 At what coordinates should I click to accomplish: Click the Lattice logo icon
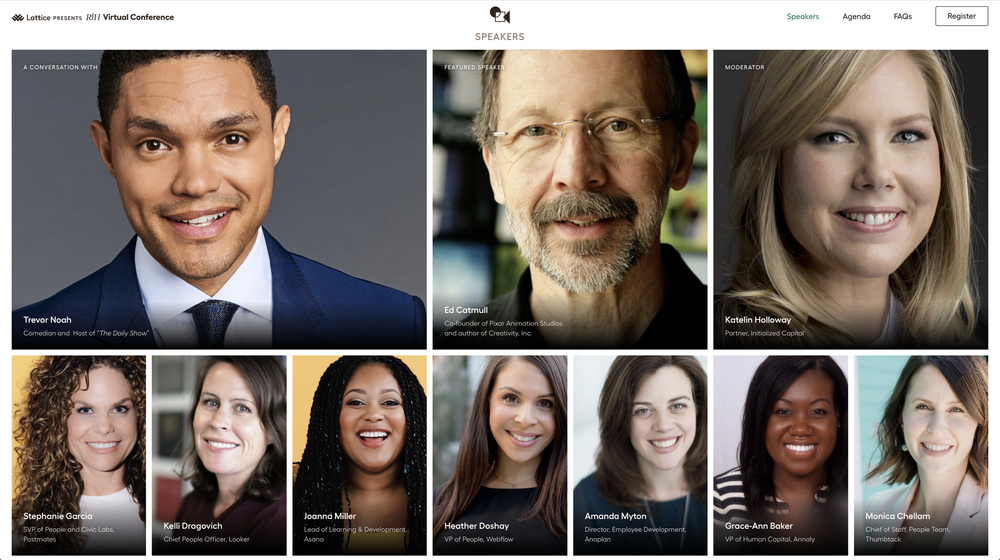[x=18, y=17]
